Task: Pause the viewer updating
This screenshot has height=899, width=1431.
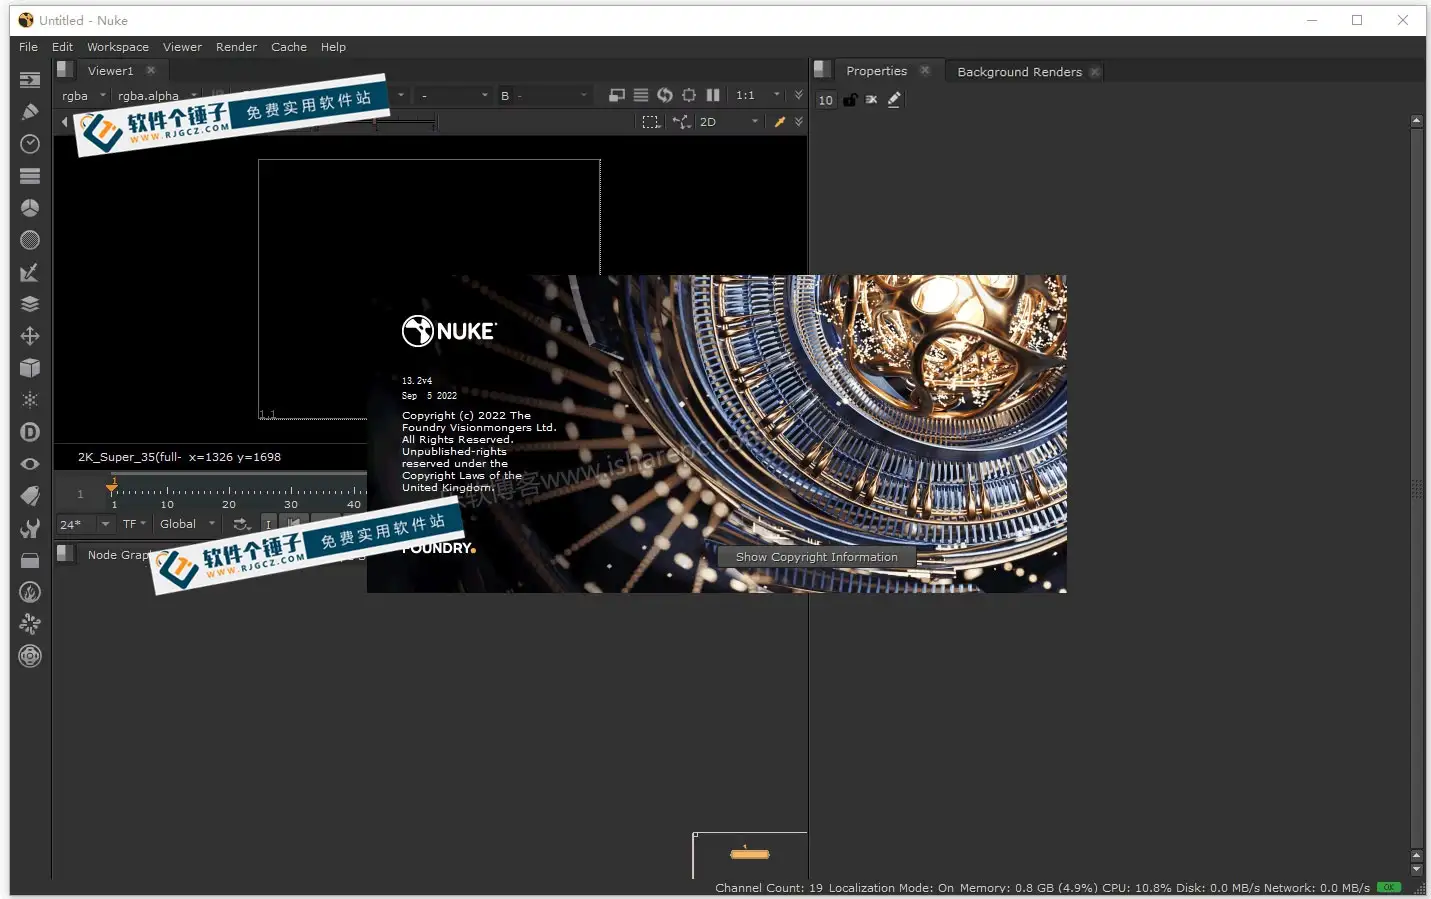Action: [x=713, y=95]
